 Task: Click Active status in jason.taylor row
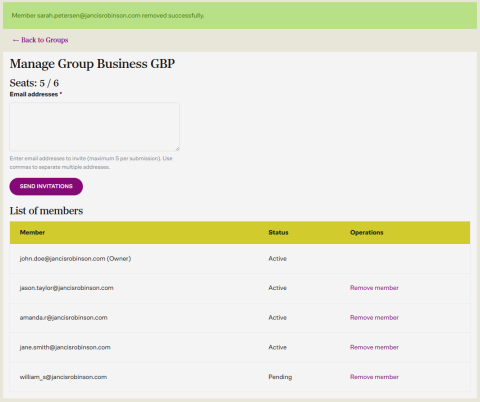point(277,288)
